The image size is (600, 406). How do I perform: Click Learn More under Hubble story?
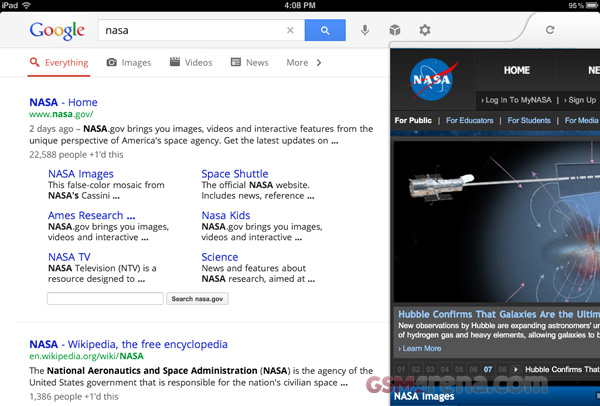420,349
